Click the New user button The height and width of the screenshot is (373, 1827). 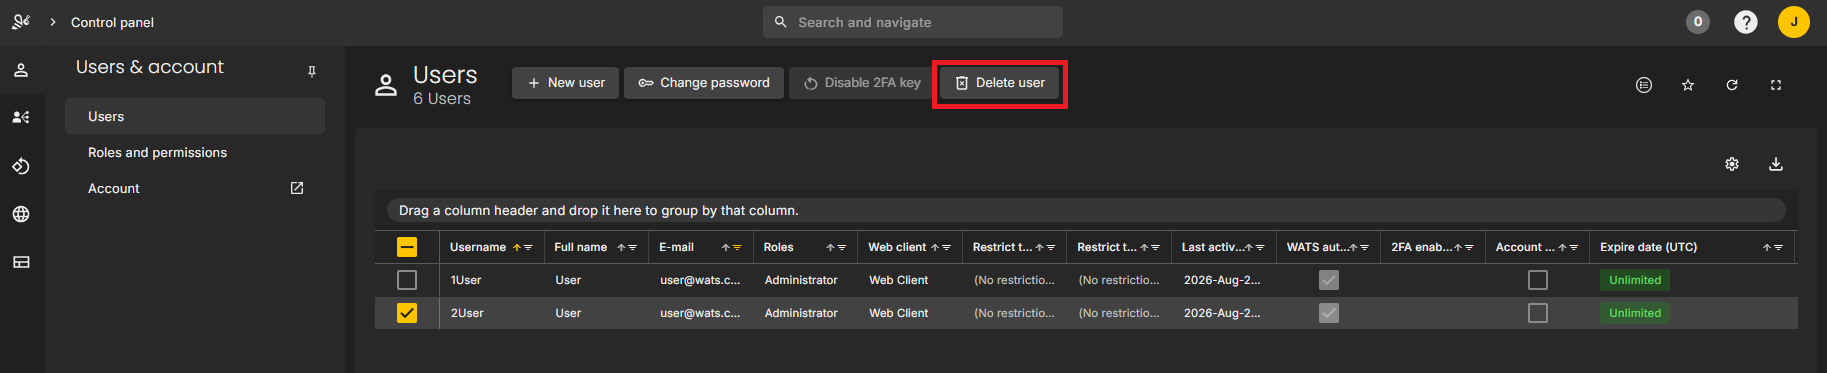[x=566, y=83]
